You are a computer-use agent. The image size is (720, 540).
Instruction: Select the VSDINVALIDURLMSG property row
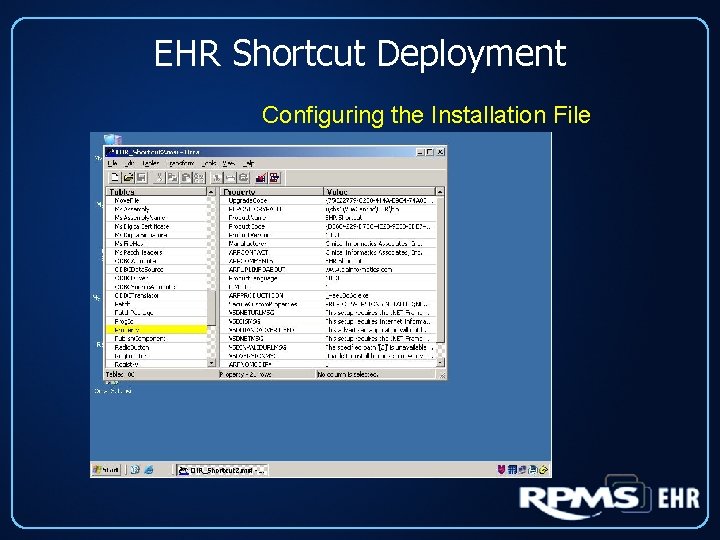coord(328,347)
